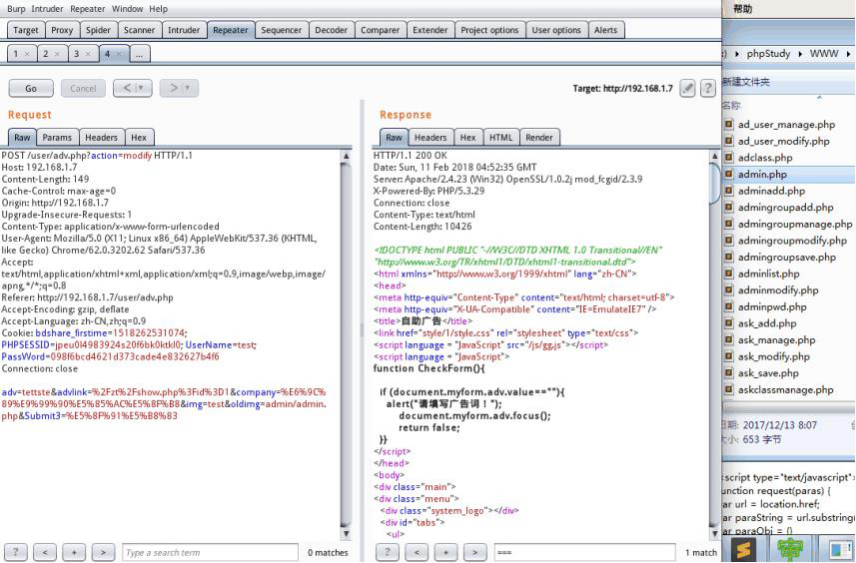The image size is (856, 563).
Task: Show response Headers tab
Action: tap(431, 137)
